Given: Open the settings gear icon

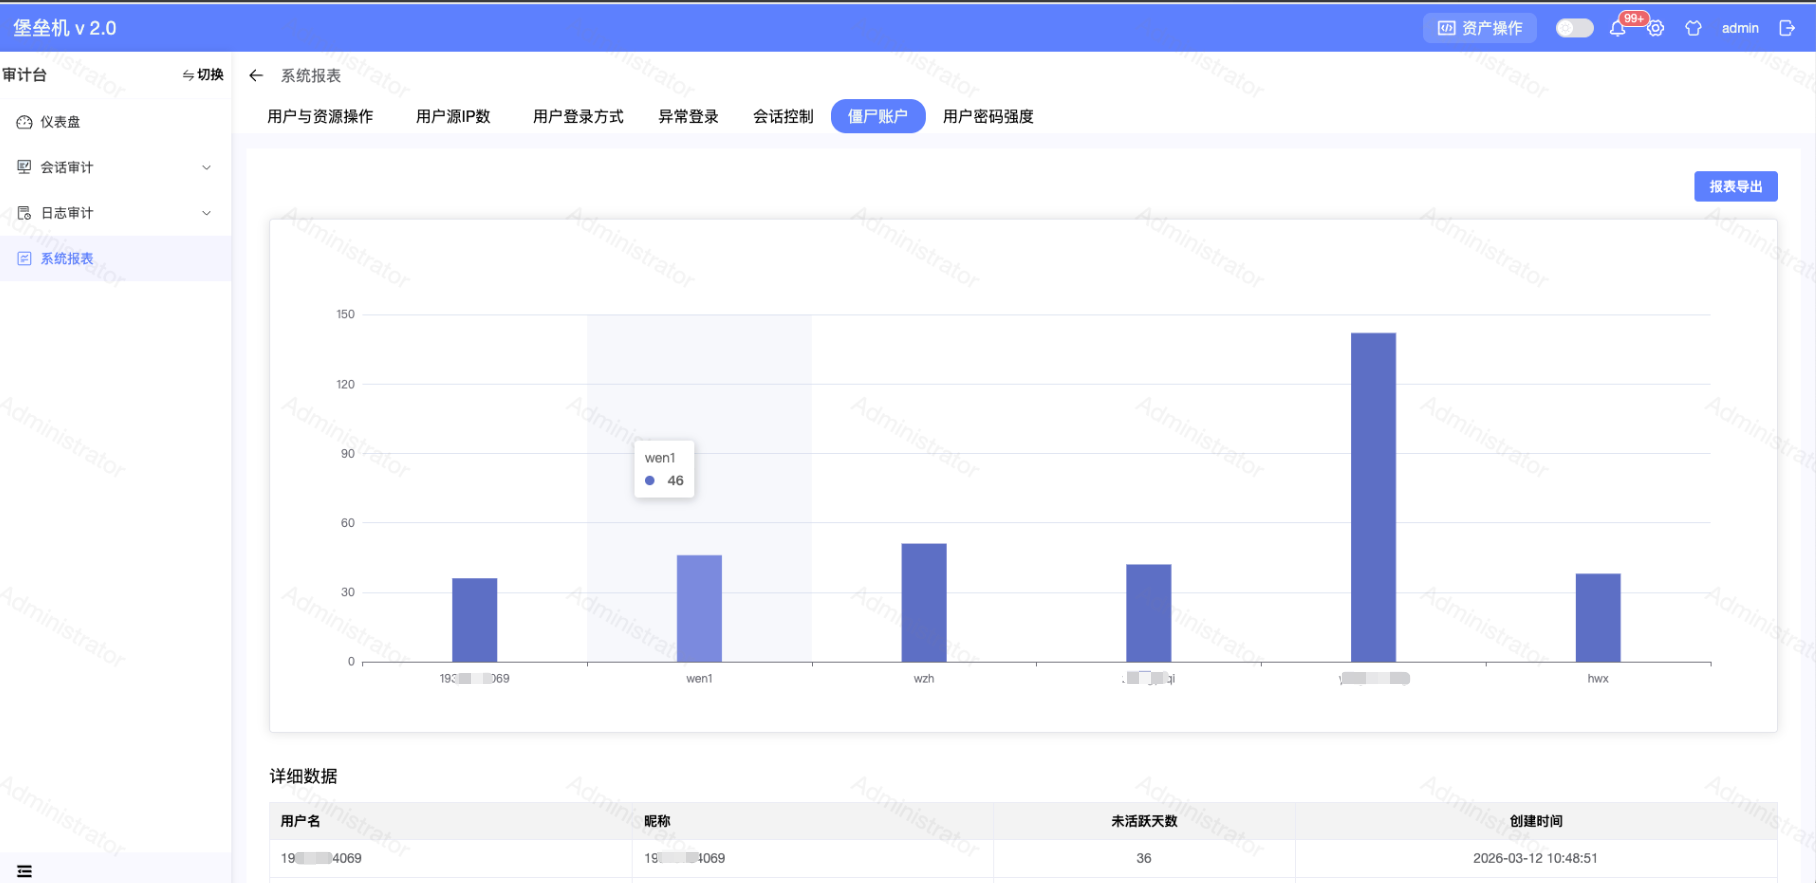Looking at the screenshot, I should click(1656, 29).
